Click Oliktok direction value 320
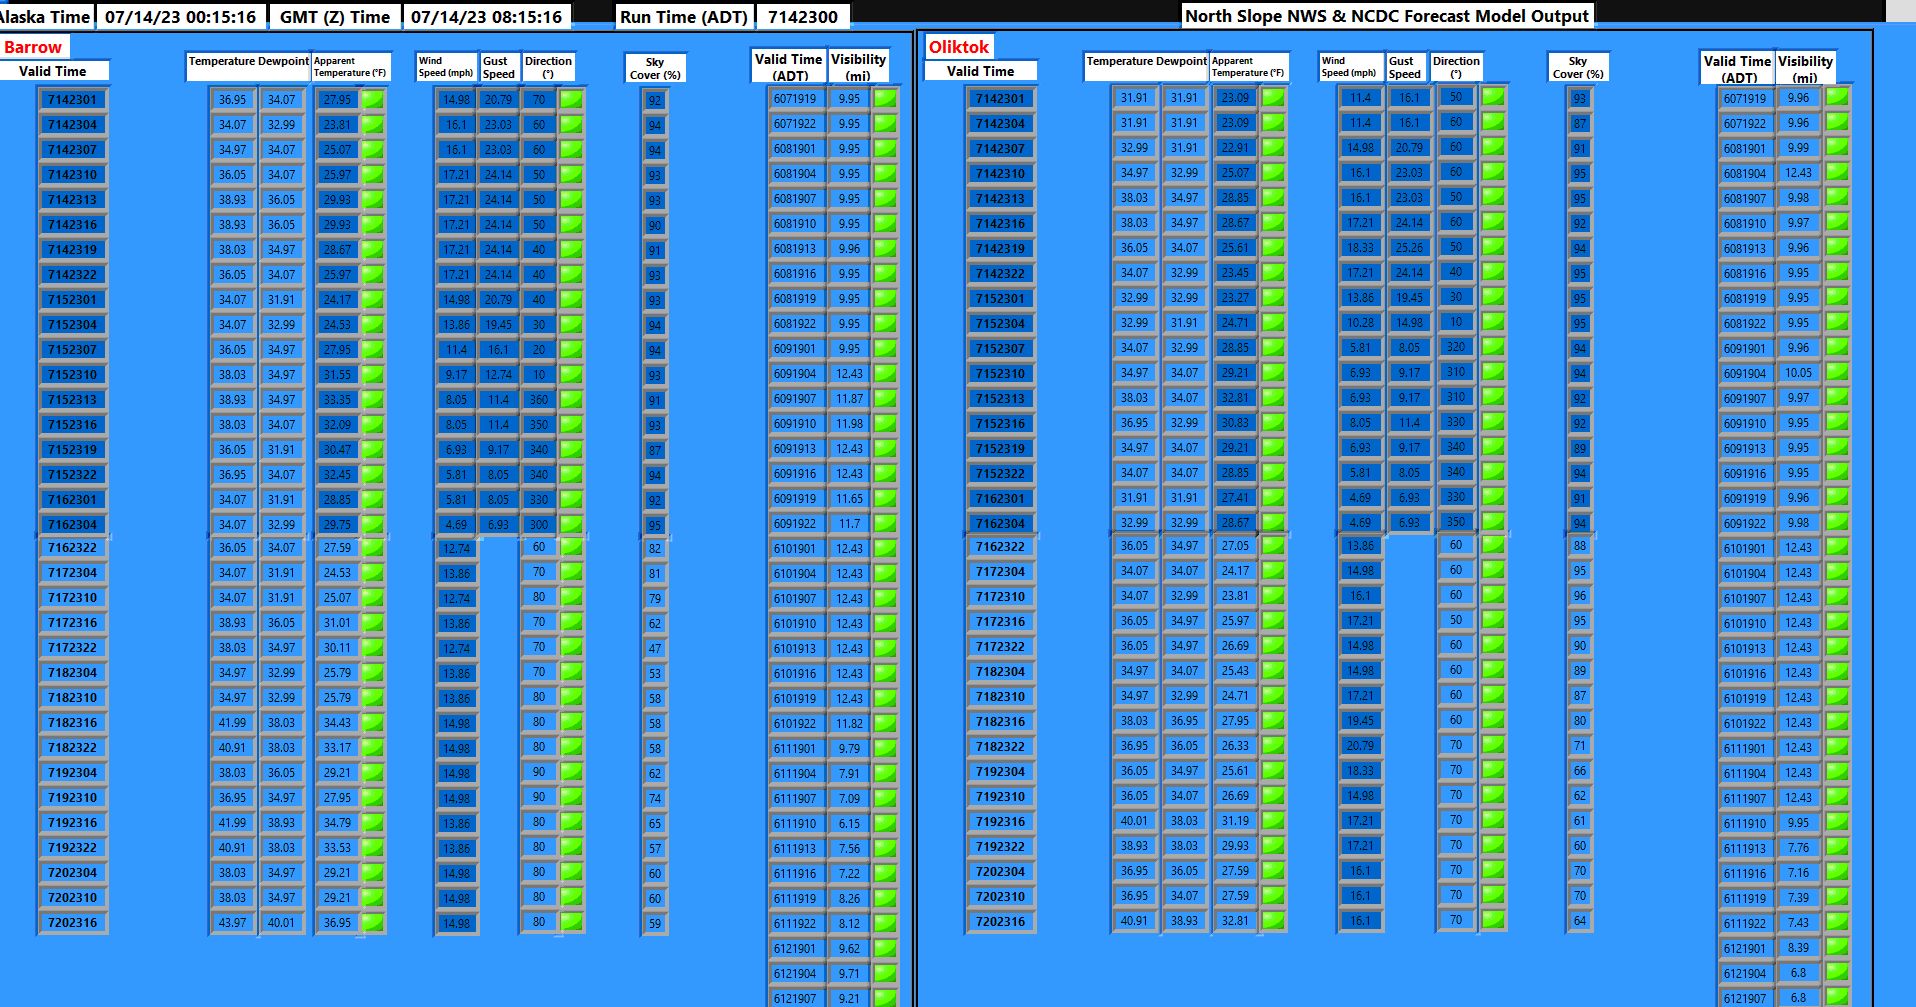Screen dimensions: 1916x1007 (1456, 347)
